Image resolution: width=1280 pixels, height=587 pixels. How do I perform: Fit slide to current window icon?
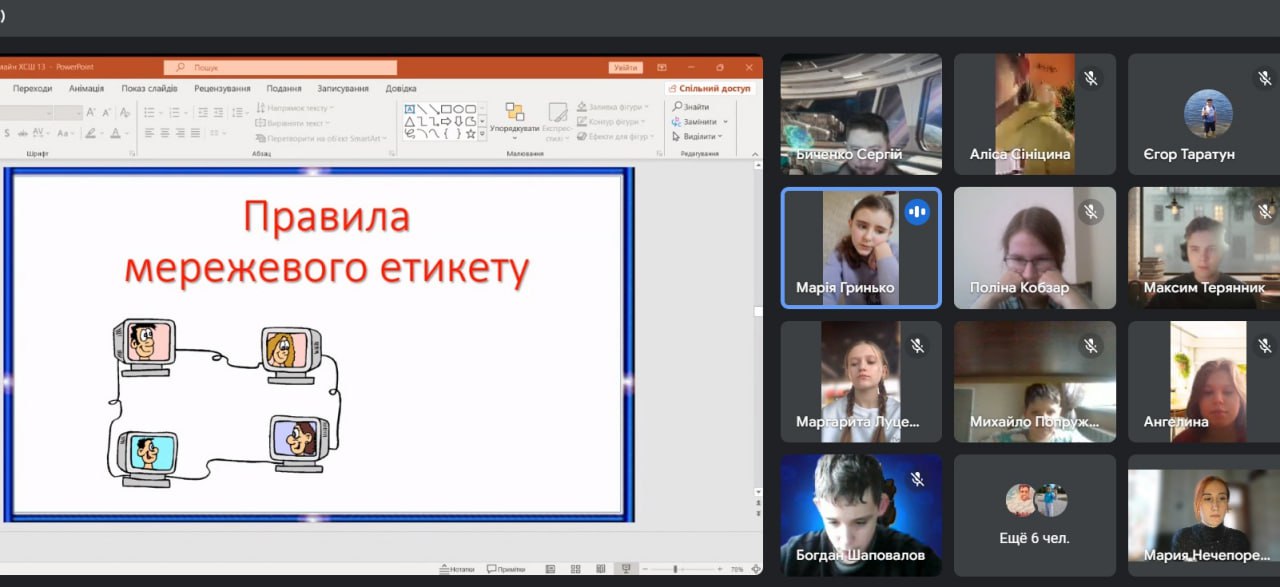click(756, 569)
